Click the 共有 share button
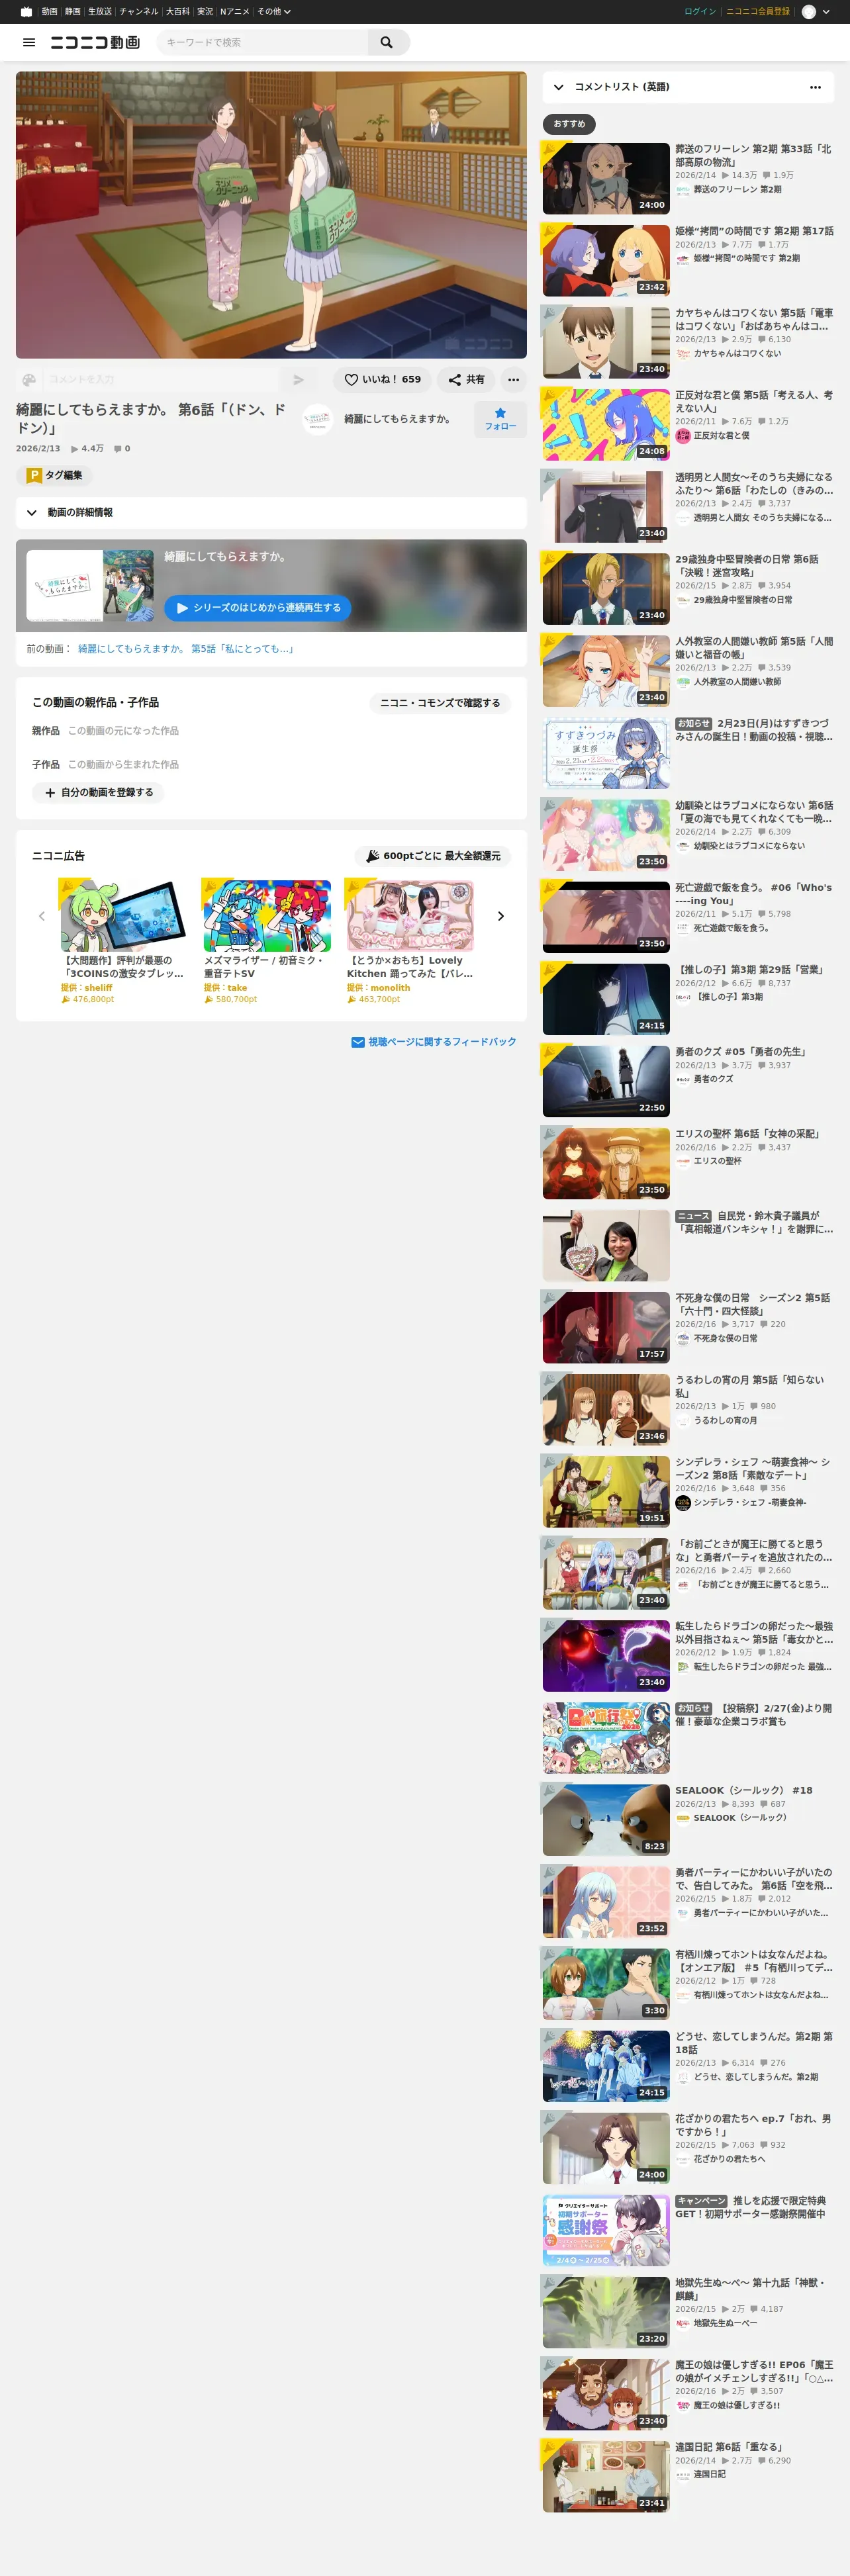Viewport: 850px width, 2576px height. (x=466, y=380)
